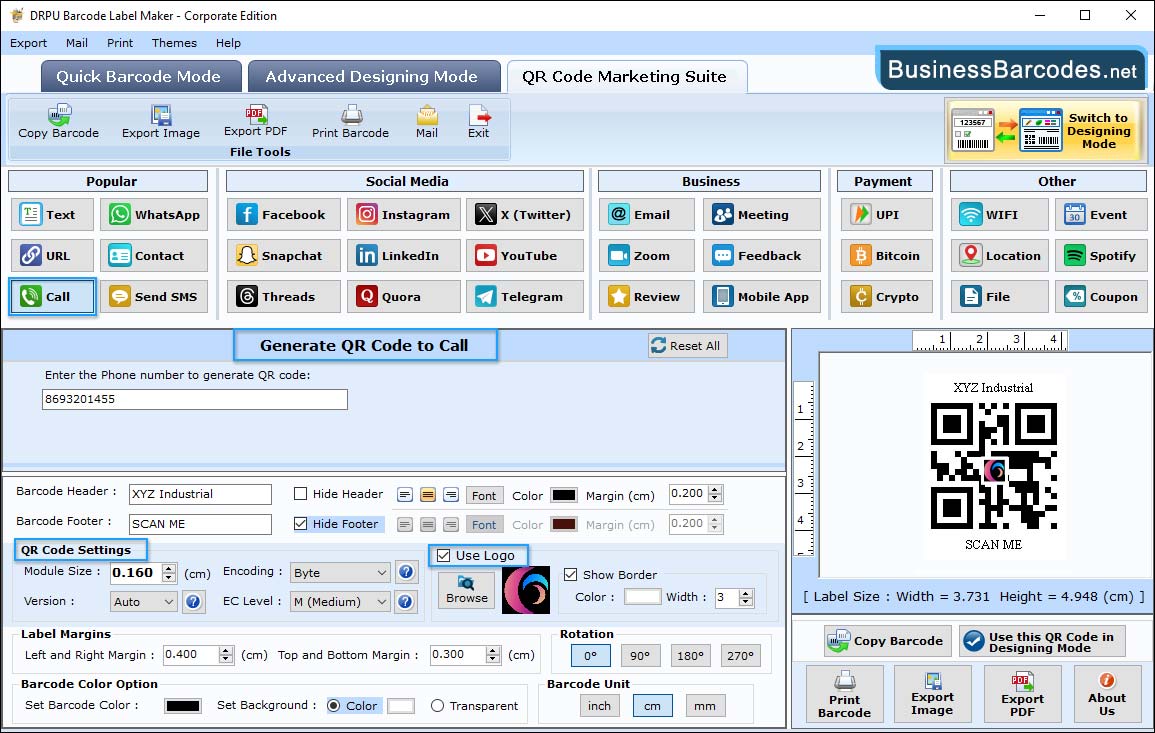Open the Print menu
Viewport: 1155px width, 733px height.
[119, 43]
